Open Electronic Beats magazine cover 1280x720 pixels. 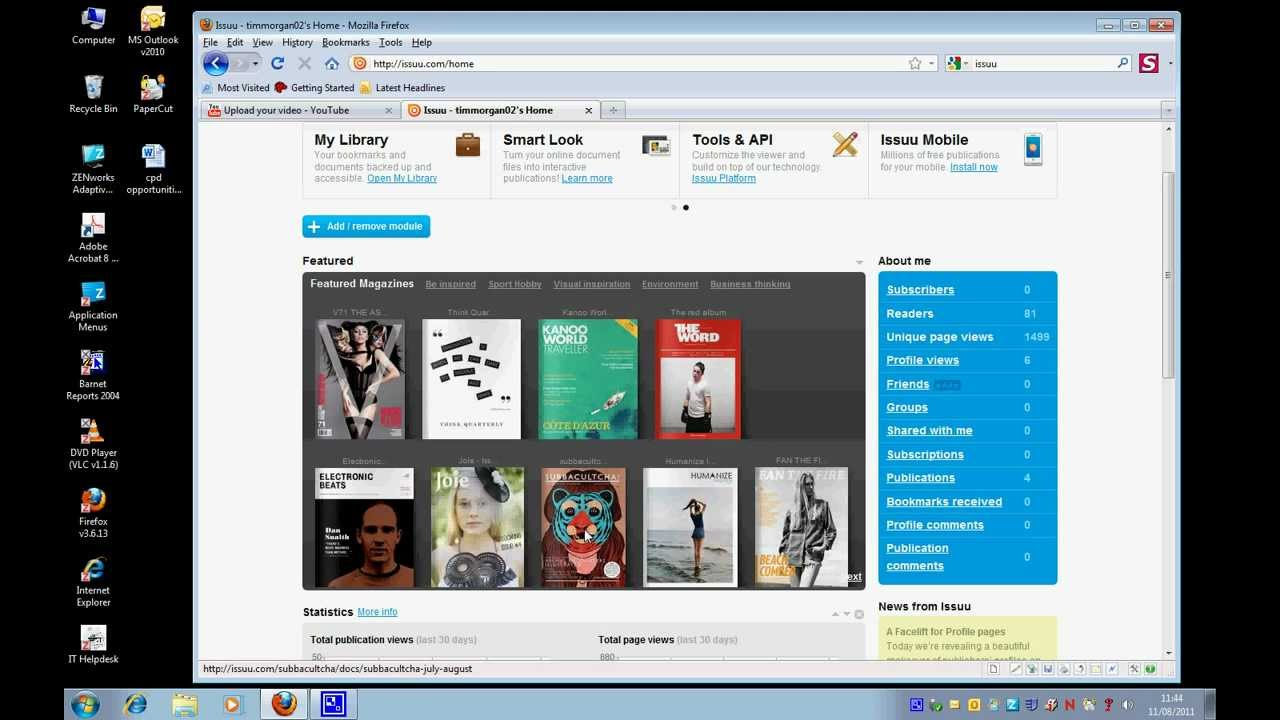coord(364,527)
